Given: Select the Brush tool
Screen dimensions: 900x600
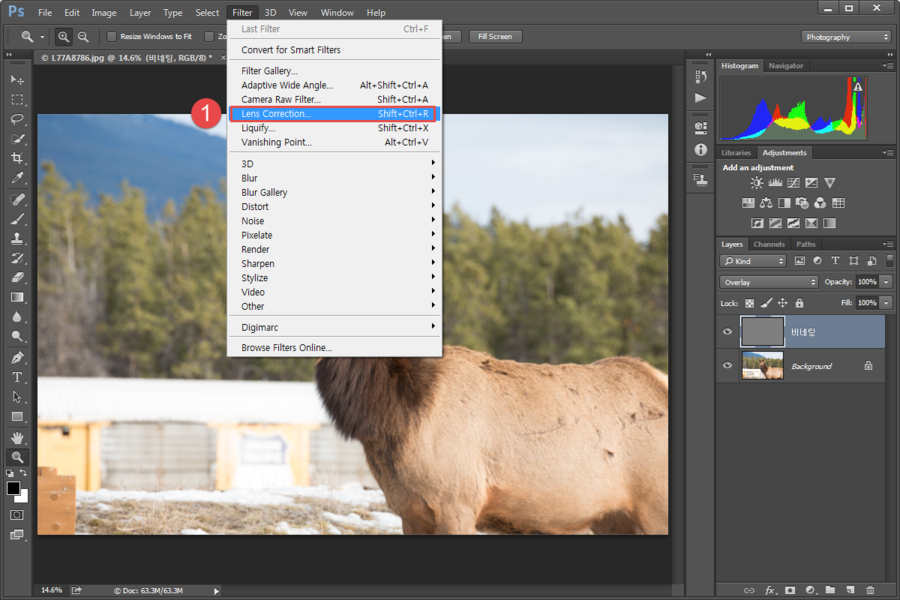Looking at the screenshot, I should [17, 219].
